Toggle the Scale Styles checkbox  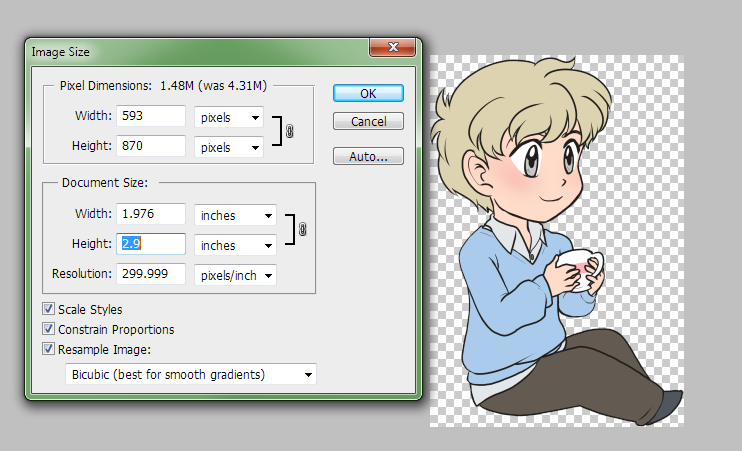[48, 309]
